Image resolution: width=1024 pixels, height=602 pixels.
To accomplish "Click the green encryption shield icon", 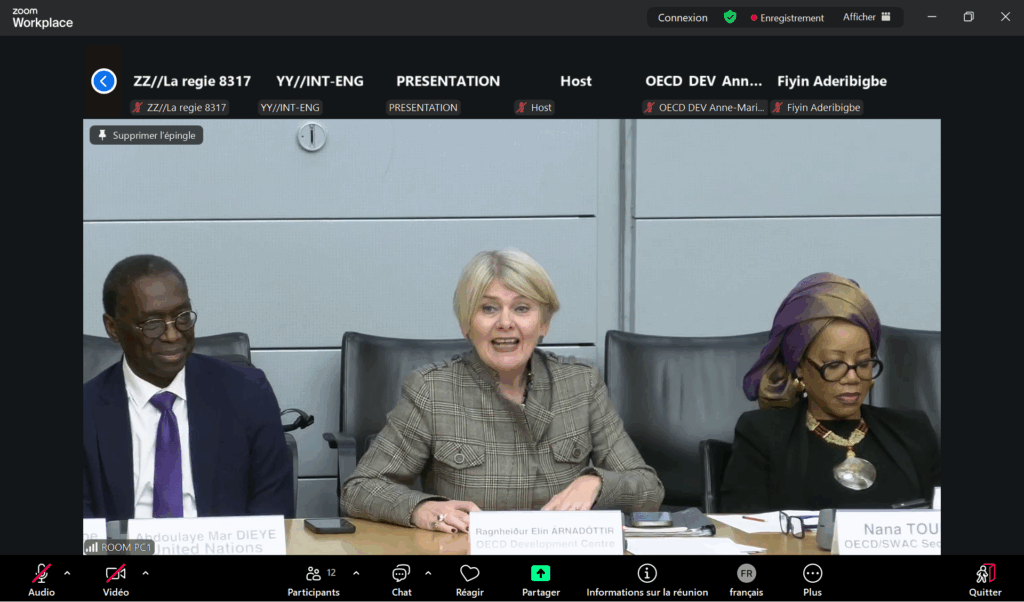I will 730,17.
